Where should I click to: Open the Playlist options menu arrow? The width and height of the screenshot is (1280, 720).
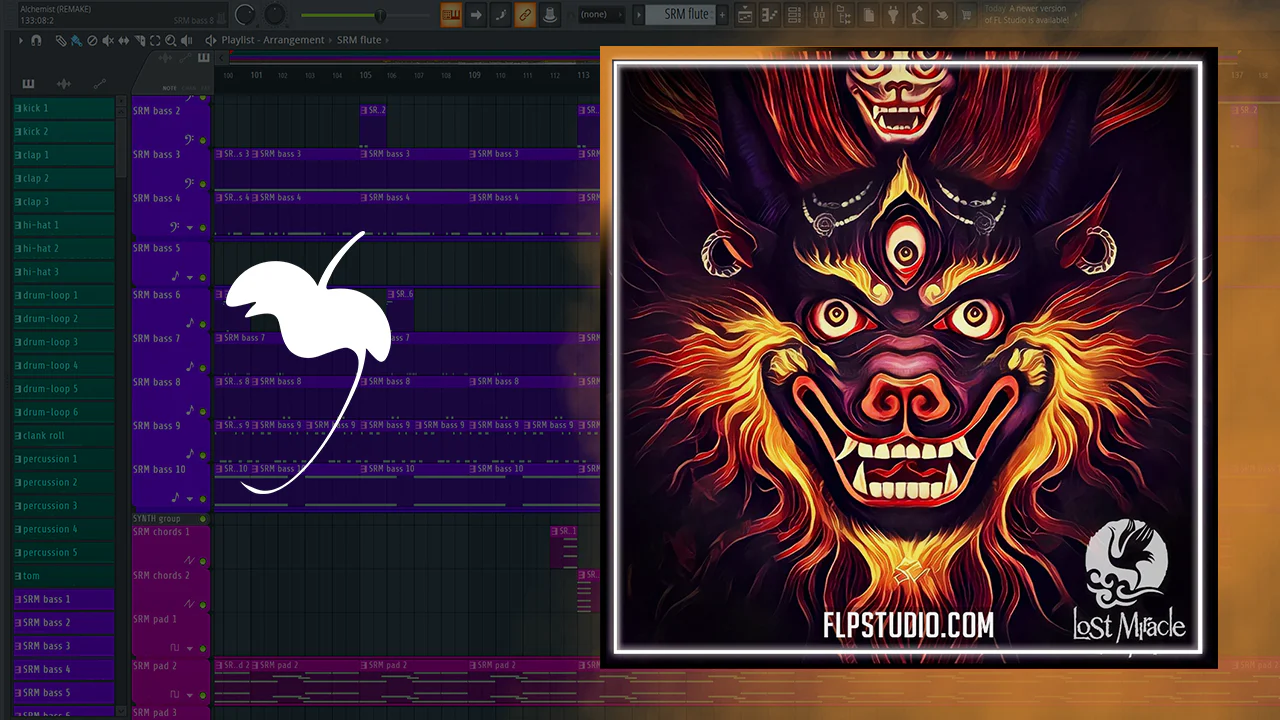click(20, 40)
